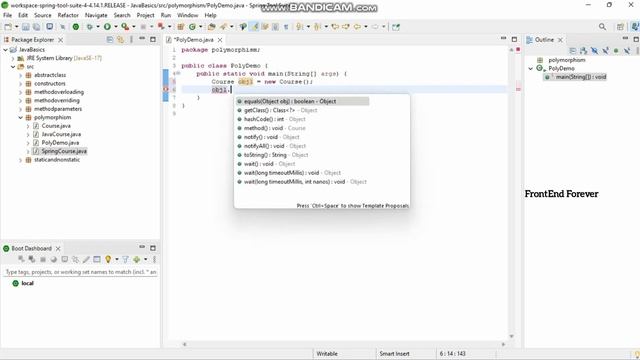This screenshot has width=640, height=360.
Task: Click the Save icon in main toolbar
Action: [26, 27]
